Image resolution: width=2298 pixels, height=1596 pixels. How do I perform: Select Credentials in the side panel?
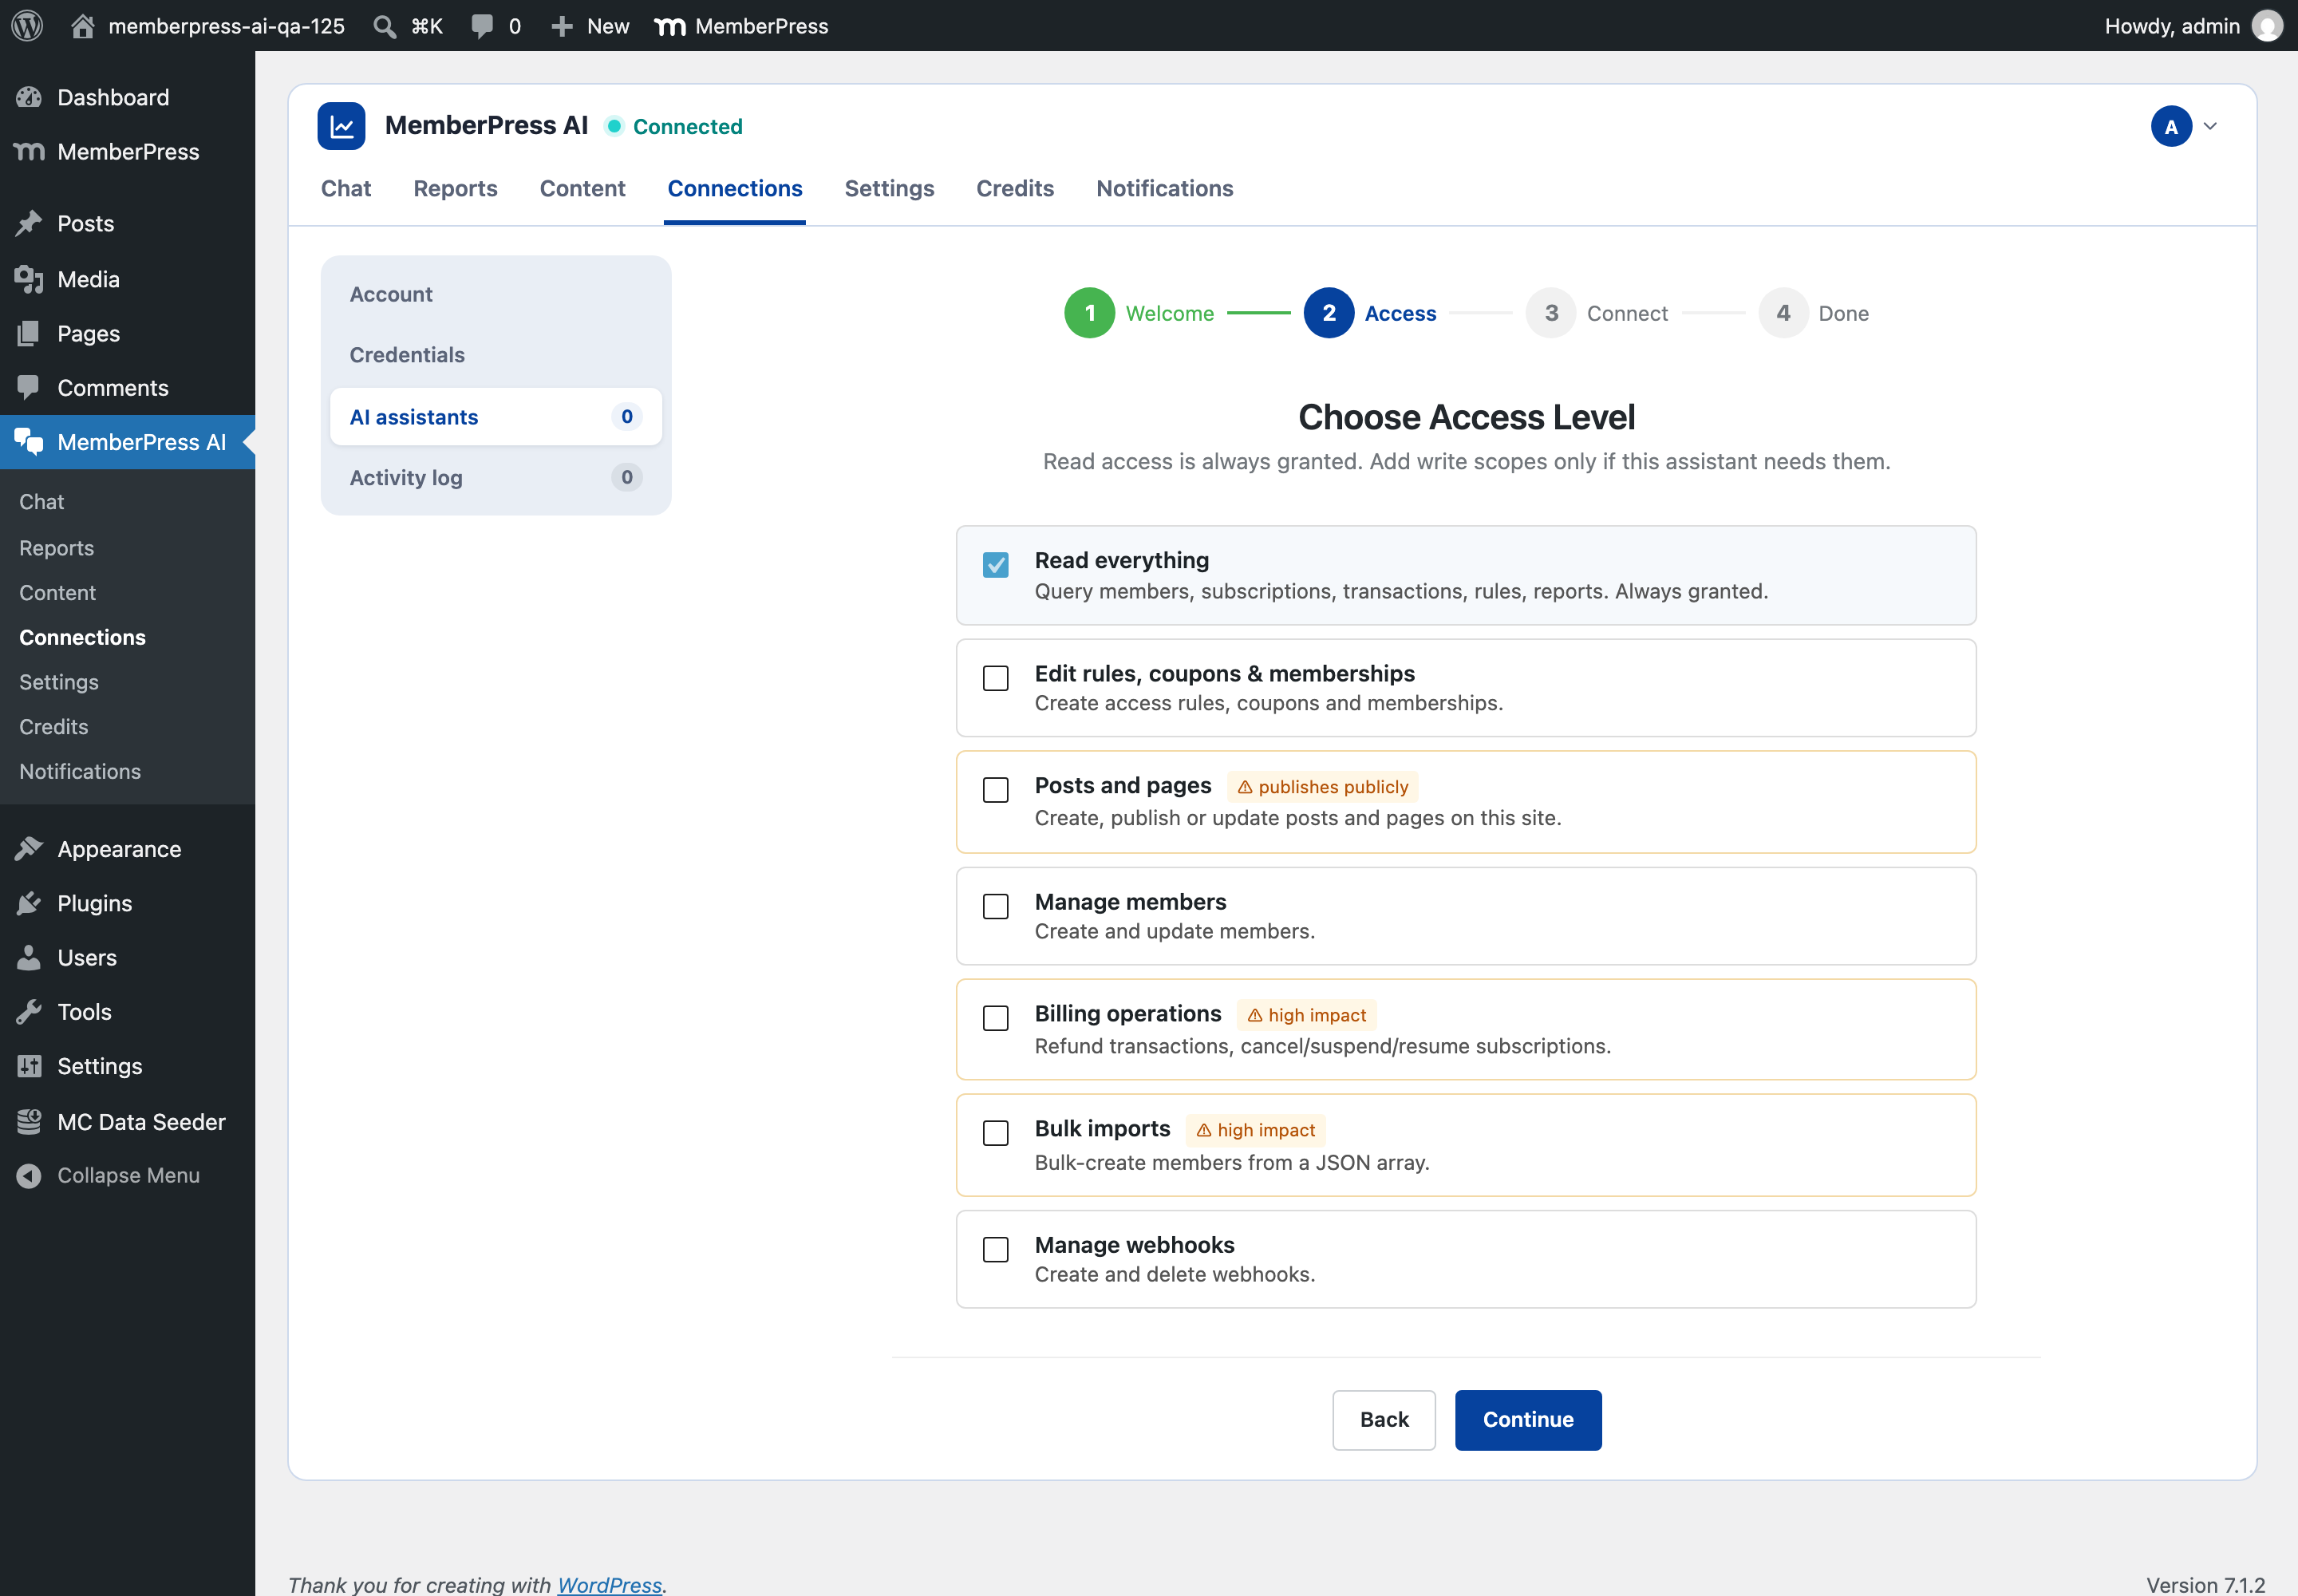click(496, 355)
